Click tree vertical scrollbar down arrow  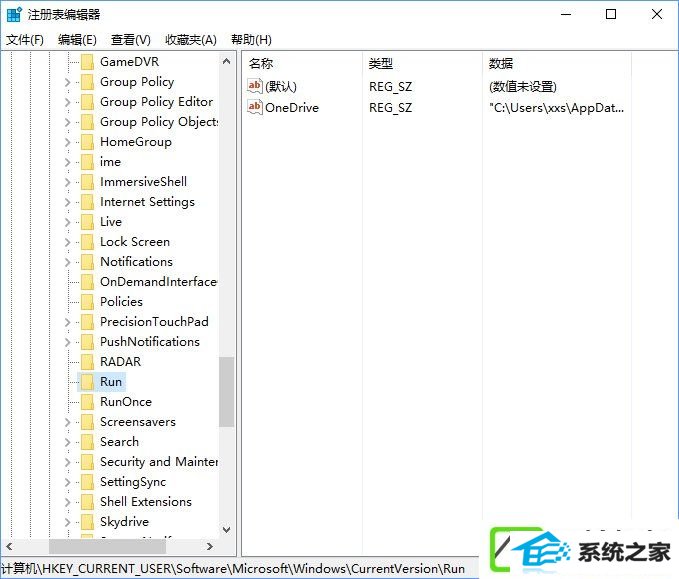(226, 529)
